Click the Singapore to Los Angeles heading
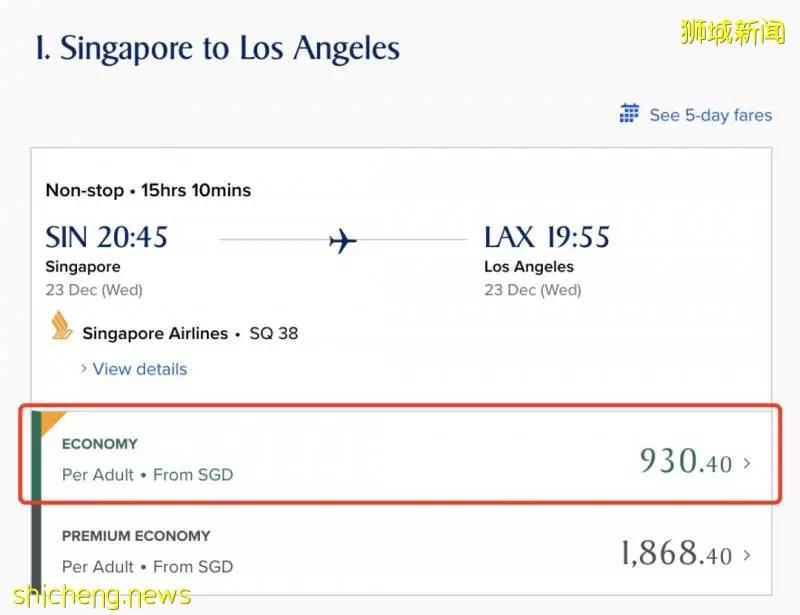This screenshot has height=615, width=800. tap(218, 48)
